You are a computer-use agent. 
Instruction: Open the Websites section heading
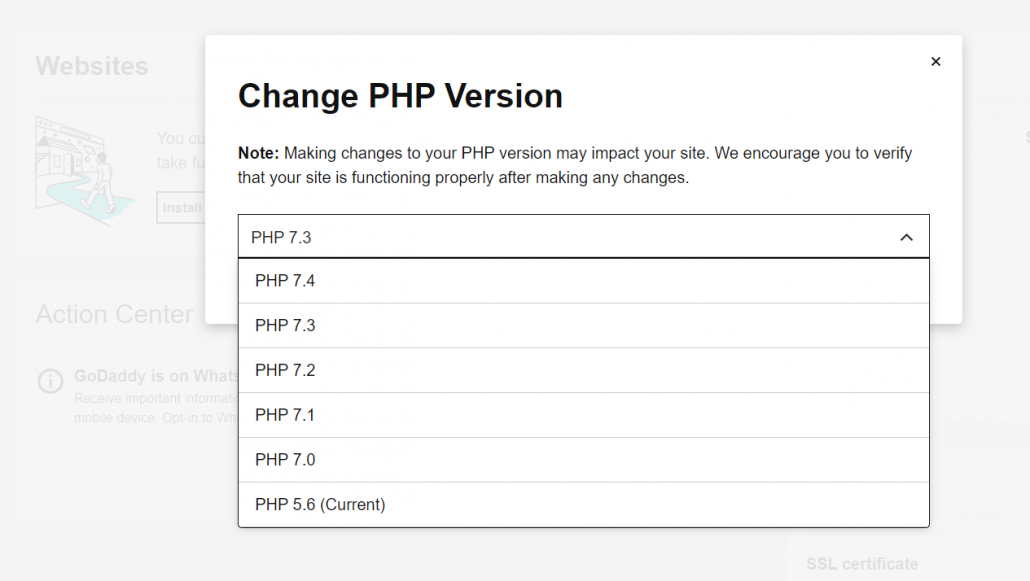click(92, 66)
